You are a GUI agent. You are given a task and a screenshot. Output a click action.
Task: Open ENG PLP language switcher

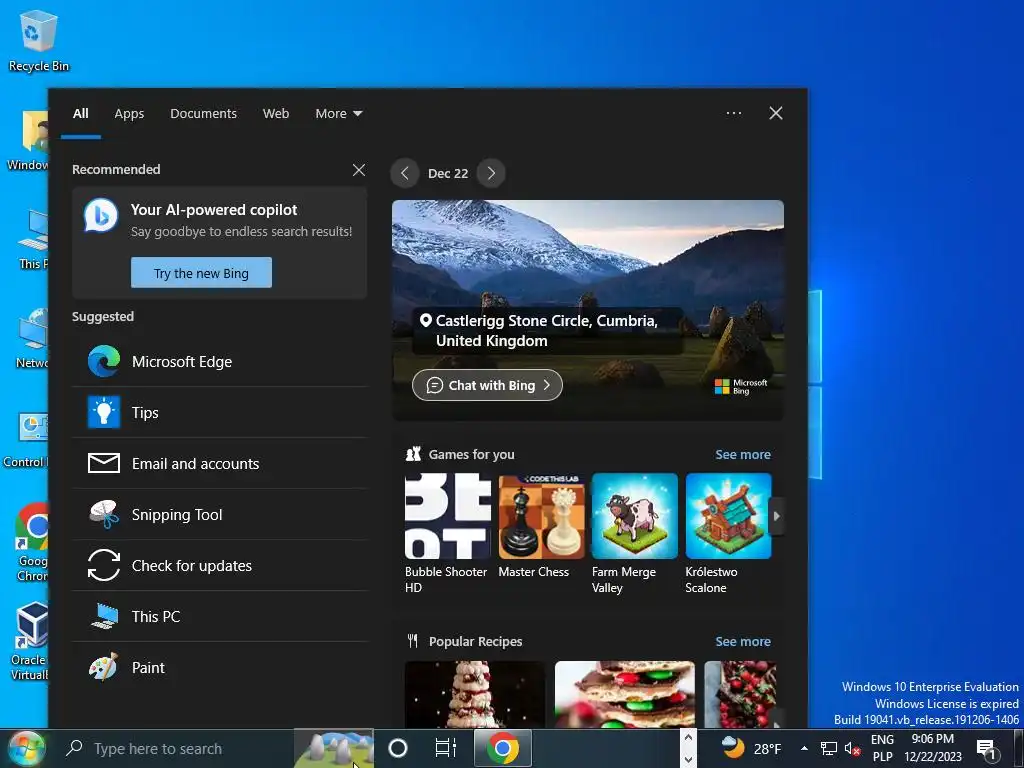[882, 748]
